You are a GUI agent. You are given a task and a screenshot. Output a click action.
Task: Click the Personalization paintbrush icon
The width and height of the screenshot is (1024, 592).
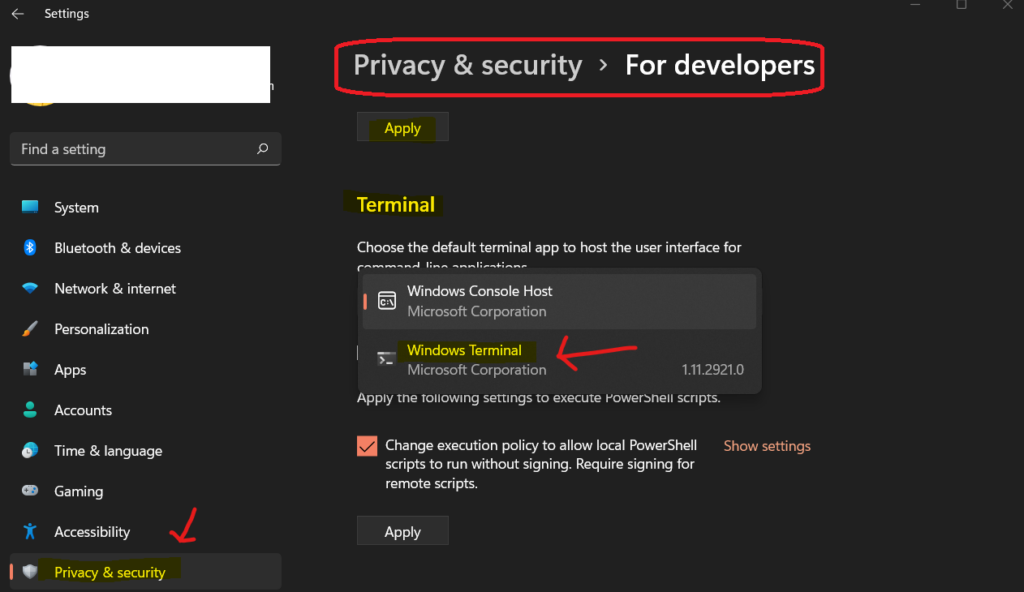(30, 329)
